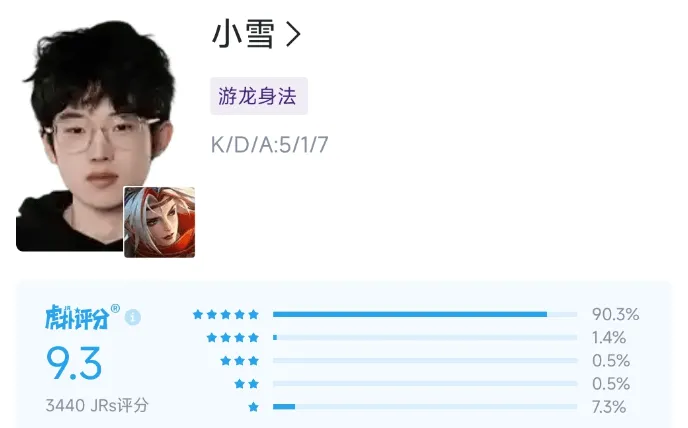Tap the 3440 JRs评分 count text

[97, 405]
